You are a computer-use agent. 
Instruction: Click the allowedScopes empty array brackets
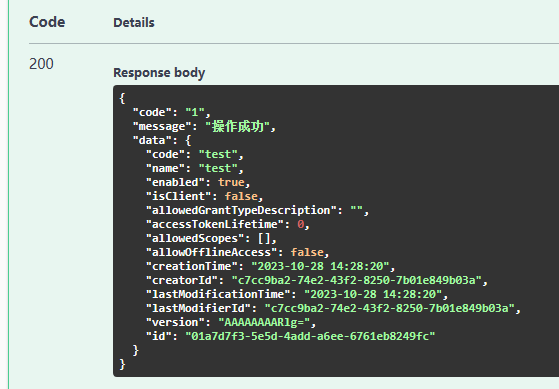tap(264, 238)
